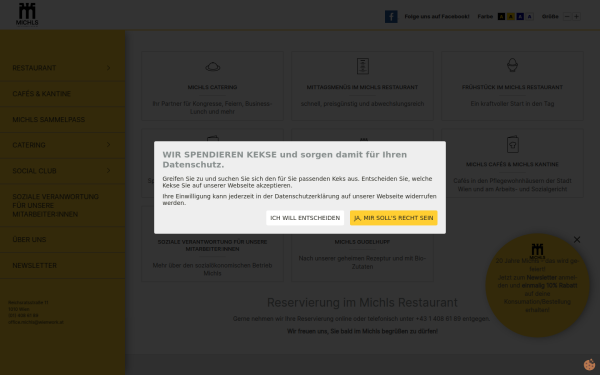
Task: Open Soziale Verantwortung für unsere Mitarbeiter:innen card
Action: pyautogui.click(x=212, y=245)
